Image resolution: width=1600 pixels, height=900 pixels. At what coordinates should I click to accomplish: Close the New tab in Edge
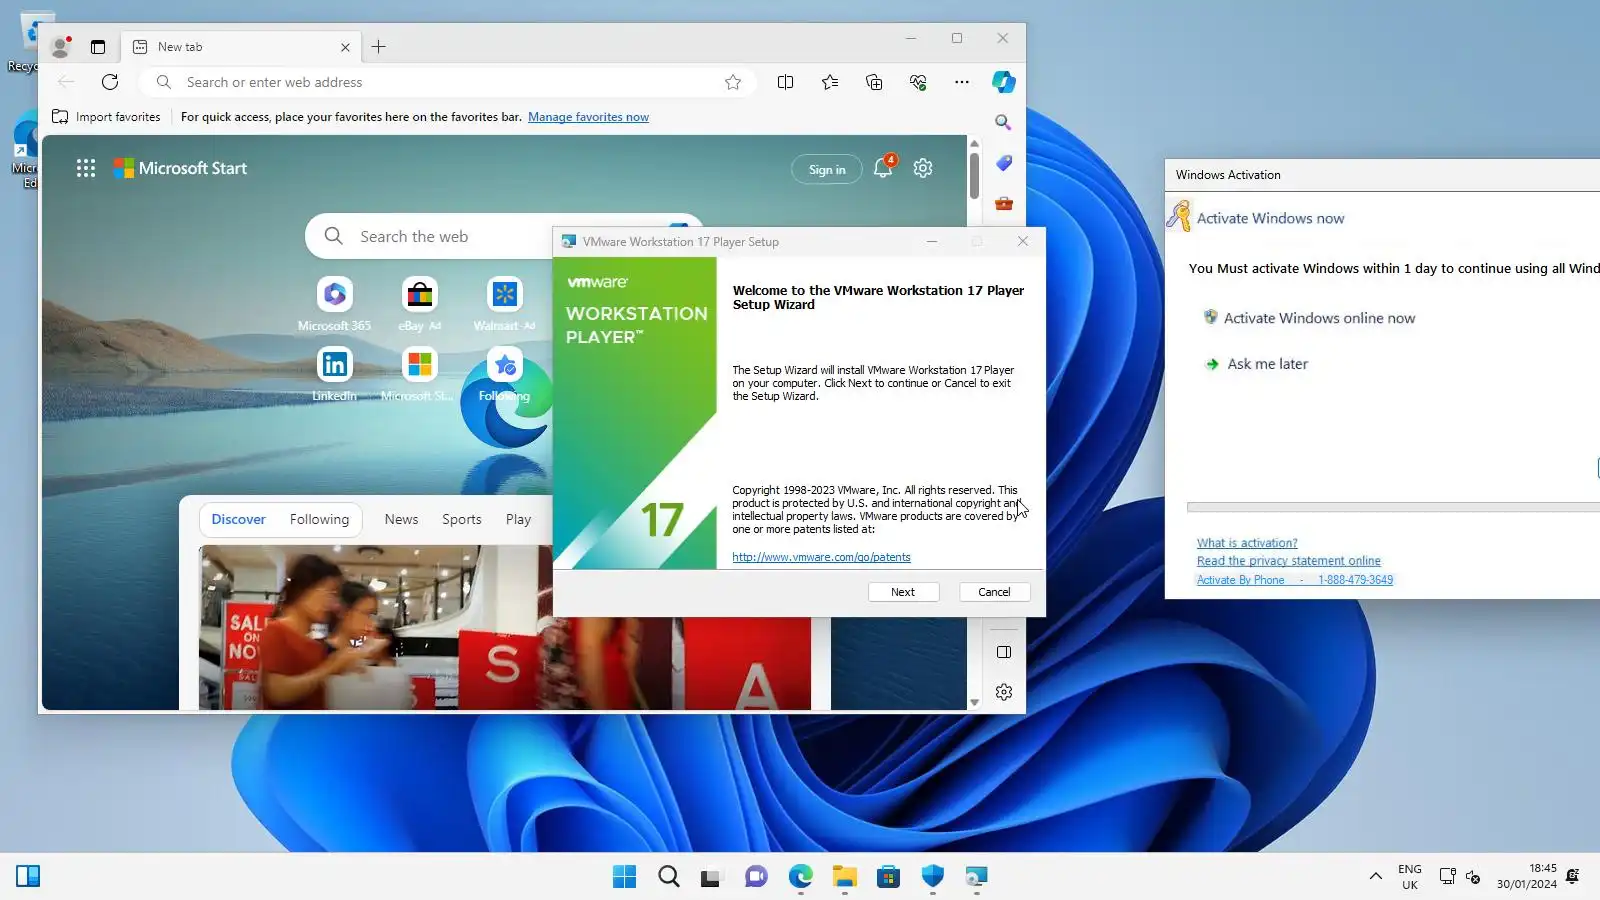click(x=345, y=47)
